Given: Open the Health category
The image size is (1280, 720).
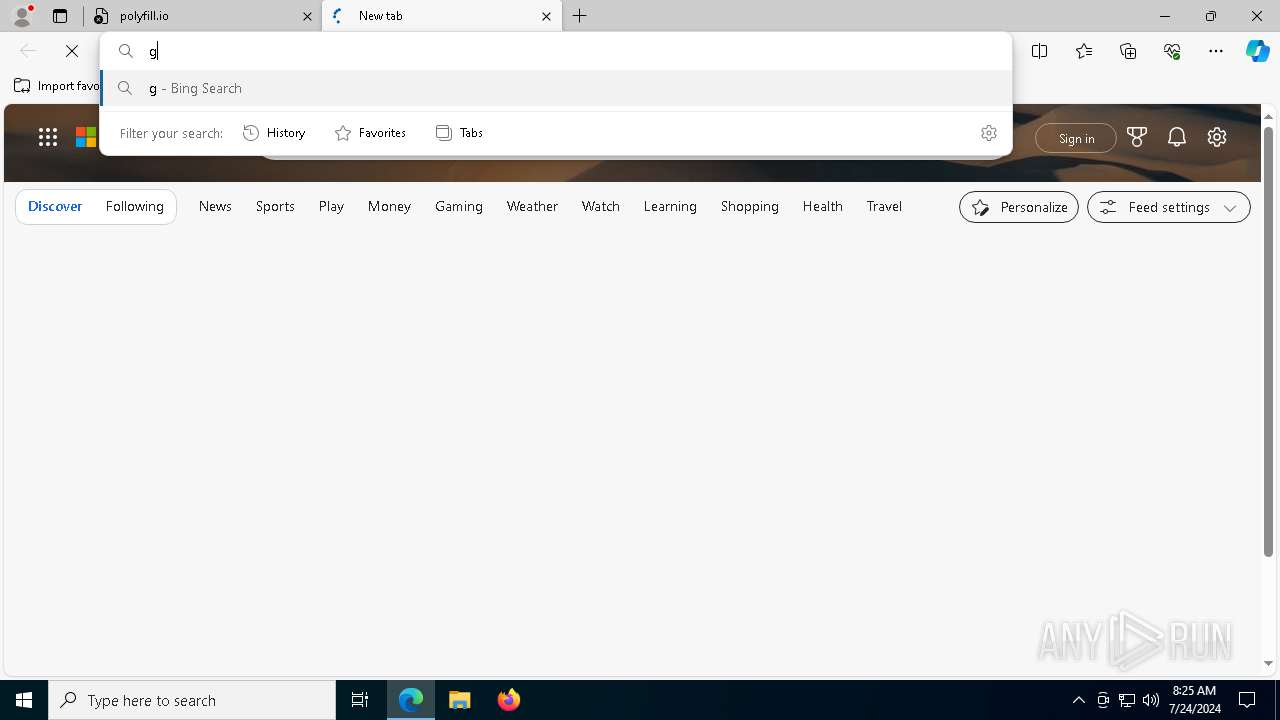Looking at the screenshot, I should point(822,206).
